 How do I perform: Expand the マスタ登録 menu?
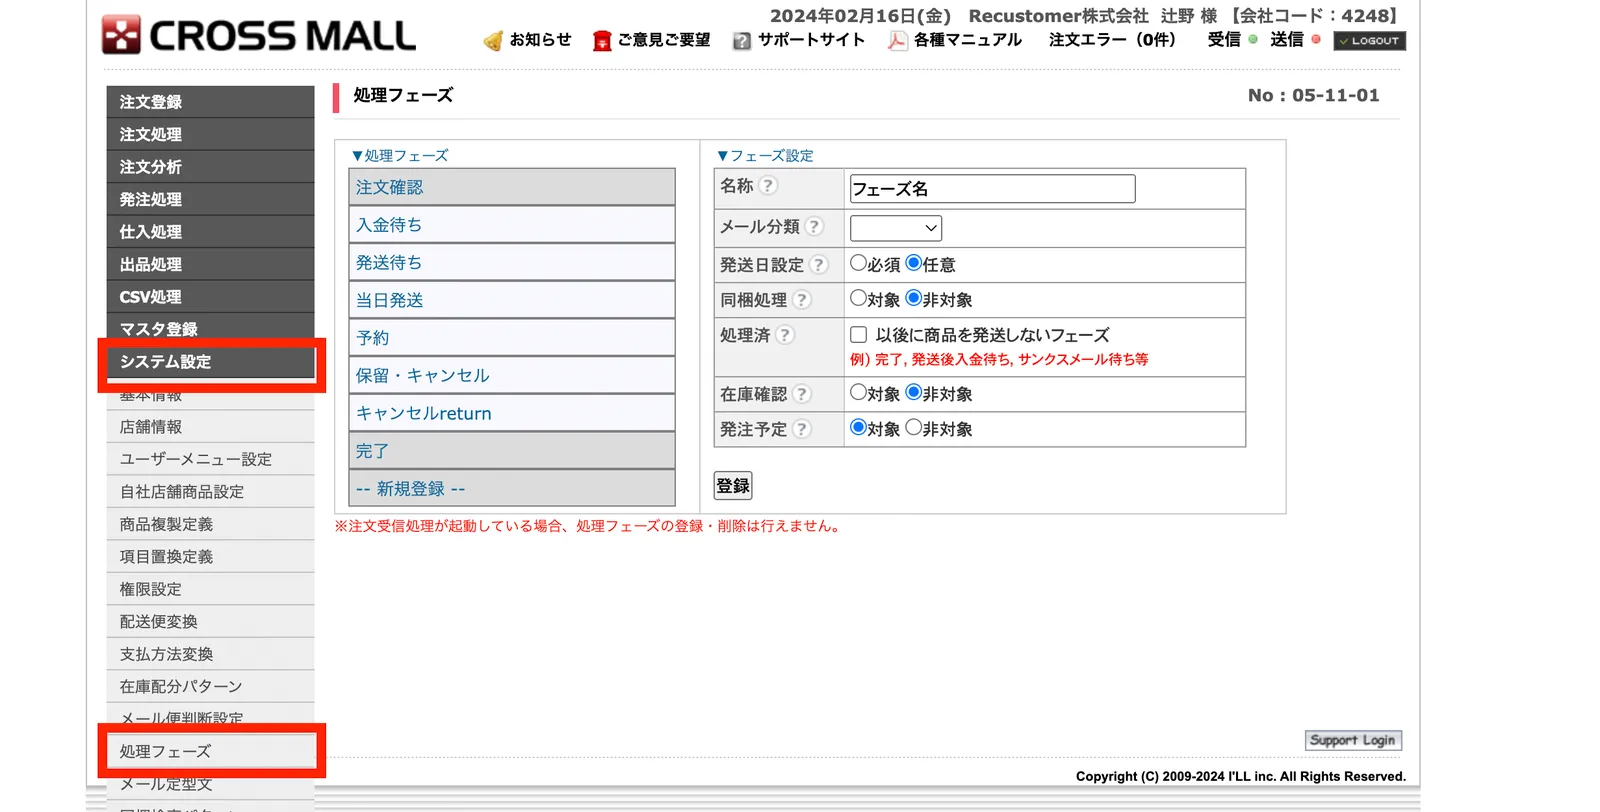(x=210, y=329)
